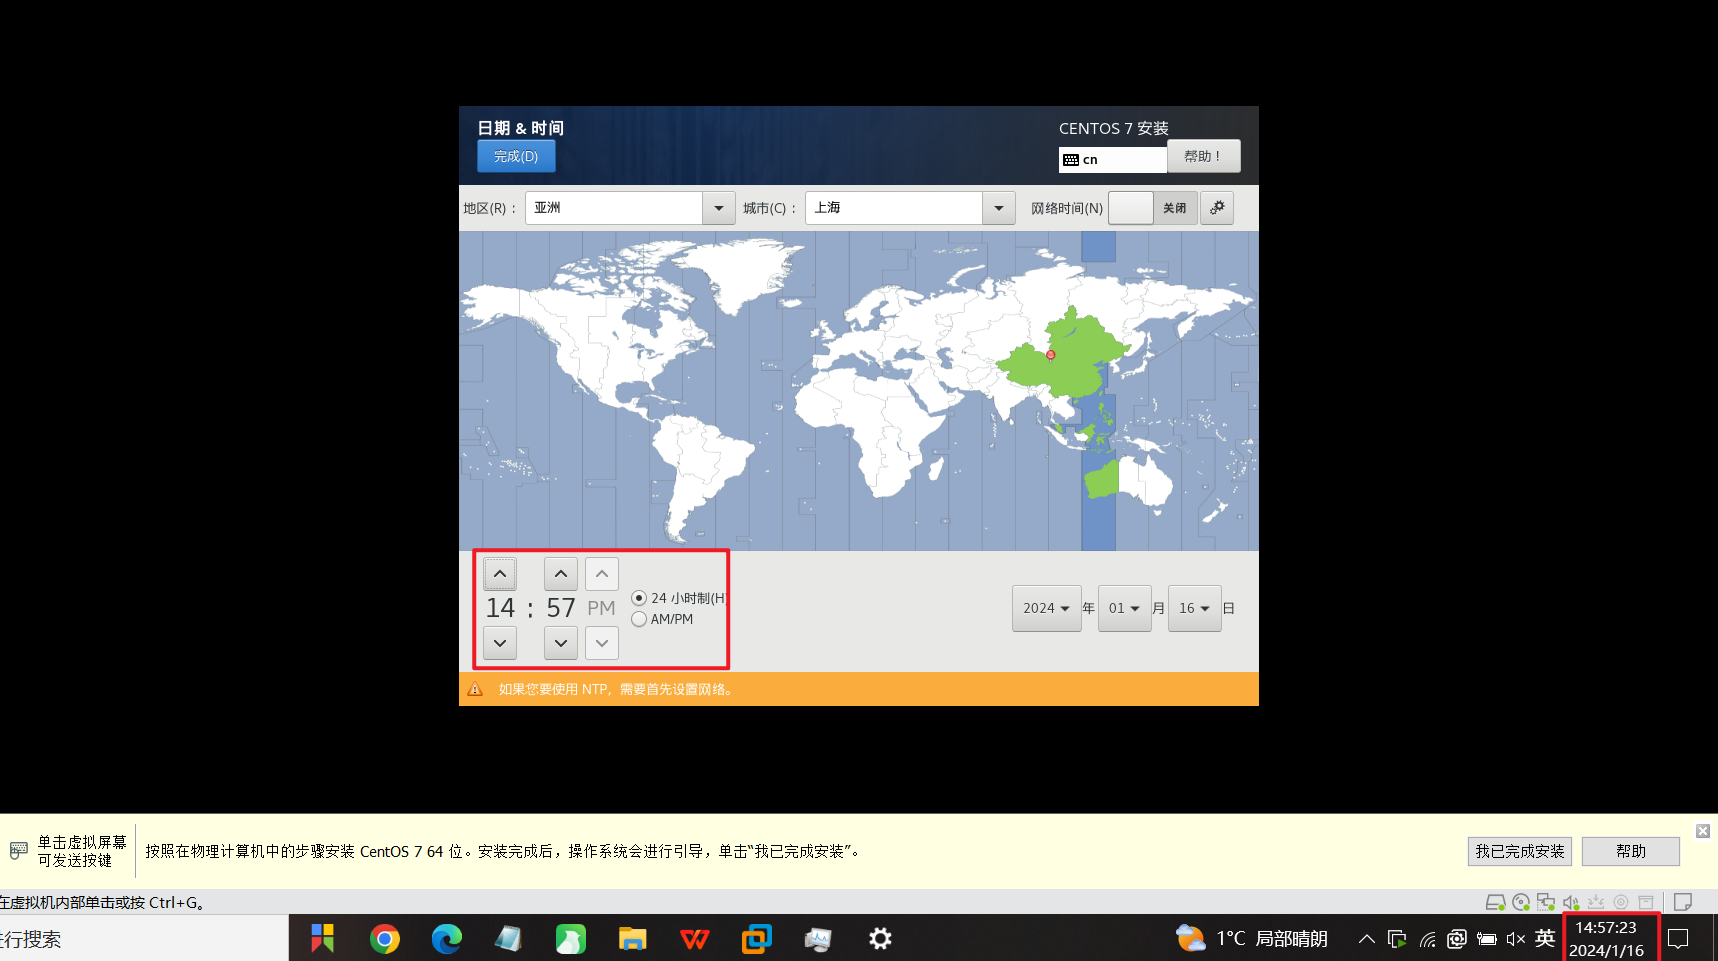
Task: Click VMware USB download-arrow status icon
Action: (1596, 902)
